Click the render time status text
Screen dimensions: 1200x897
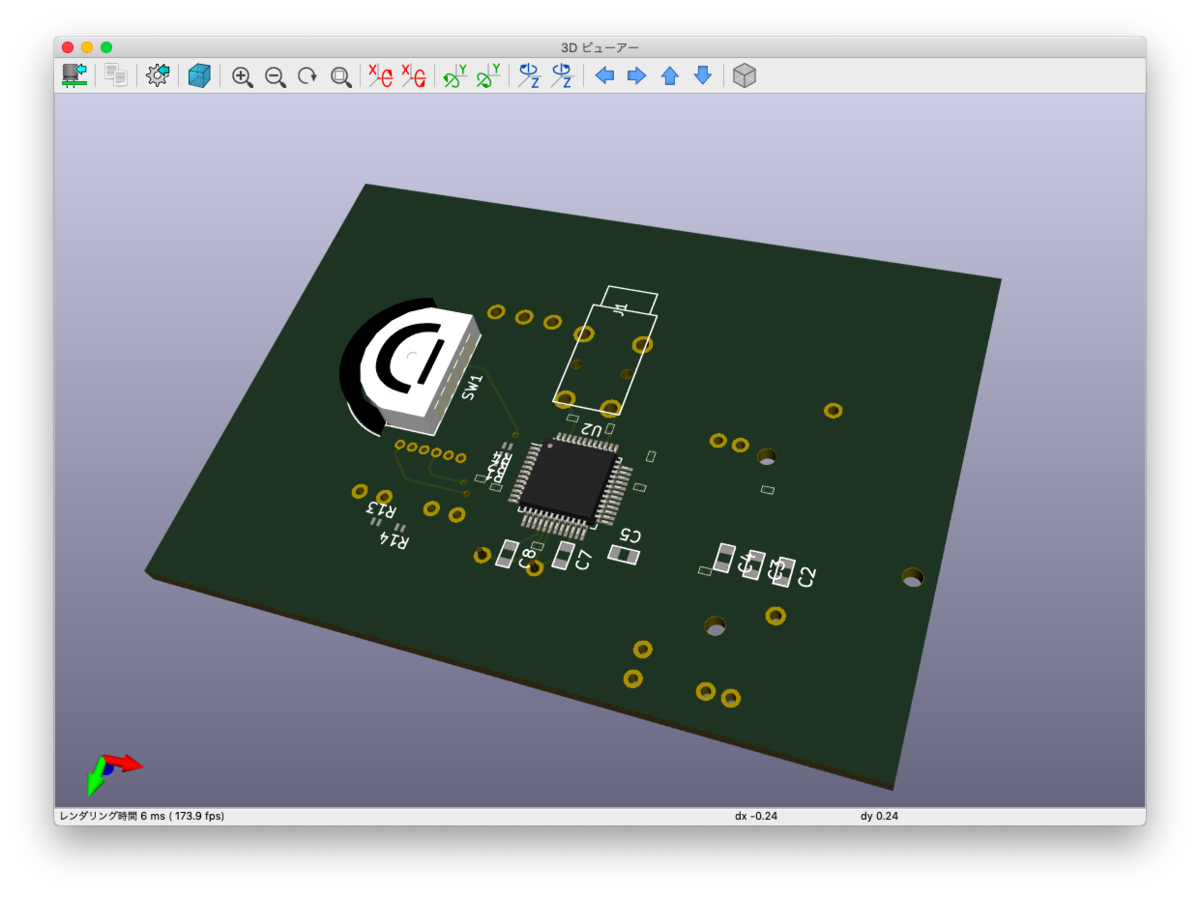tap(141, 816)
